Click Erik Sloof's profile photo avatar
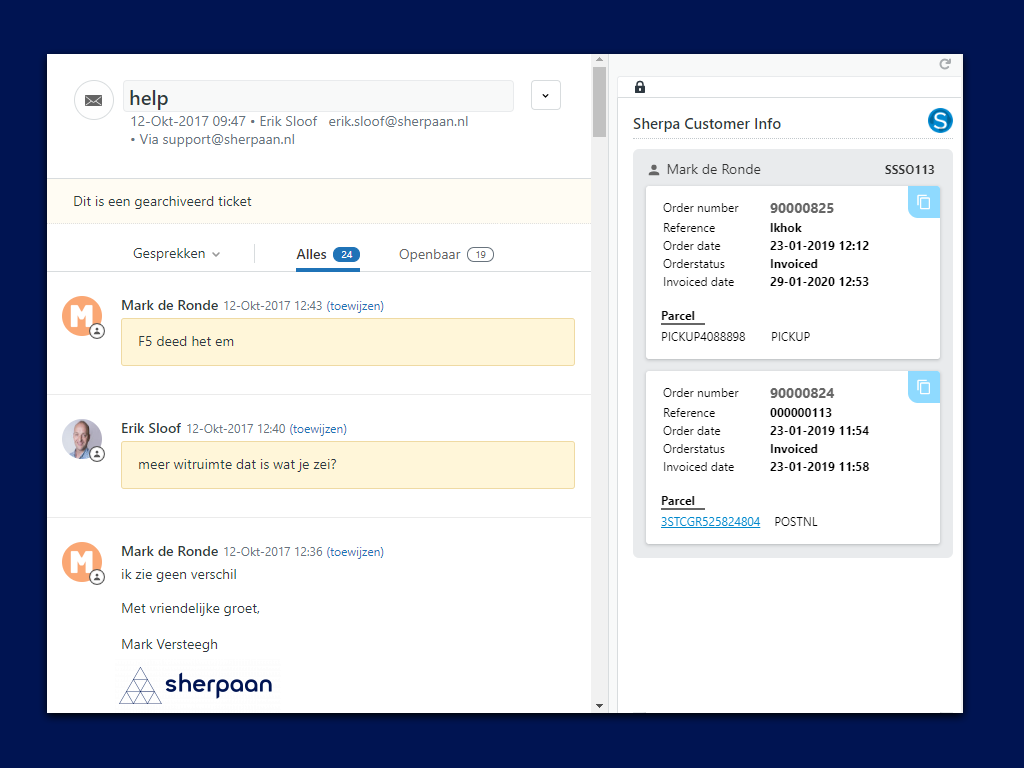This screenshot has height=768, width=1024. (82, 439)
